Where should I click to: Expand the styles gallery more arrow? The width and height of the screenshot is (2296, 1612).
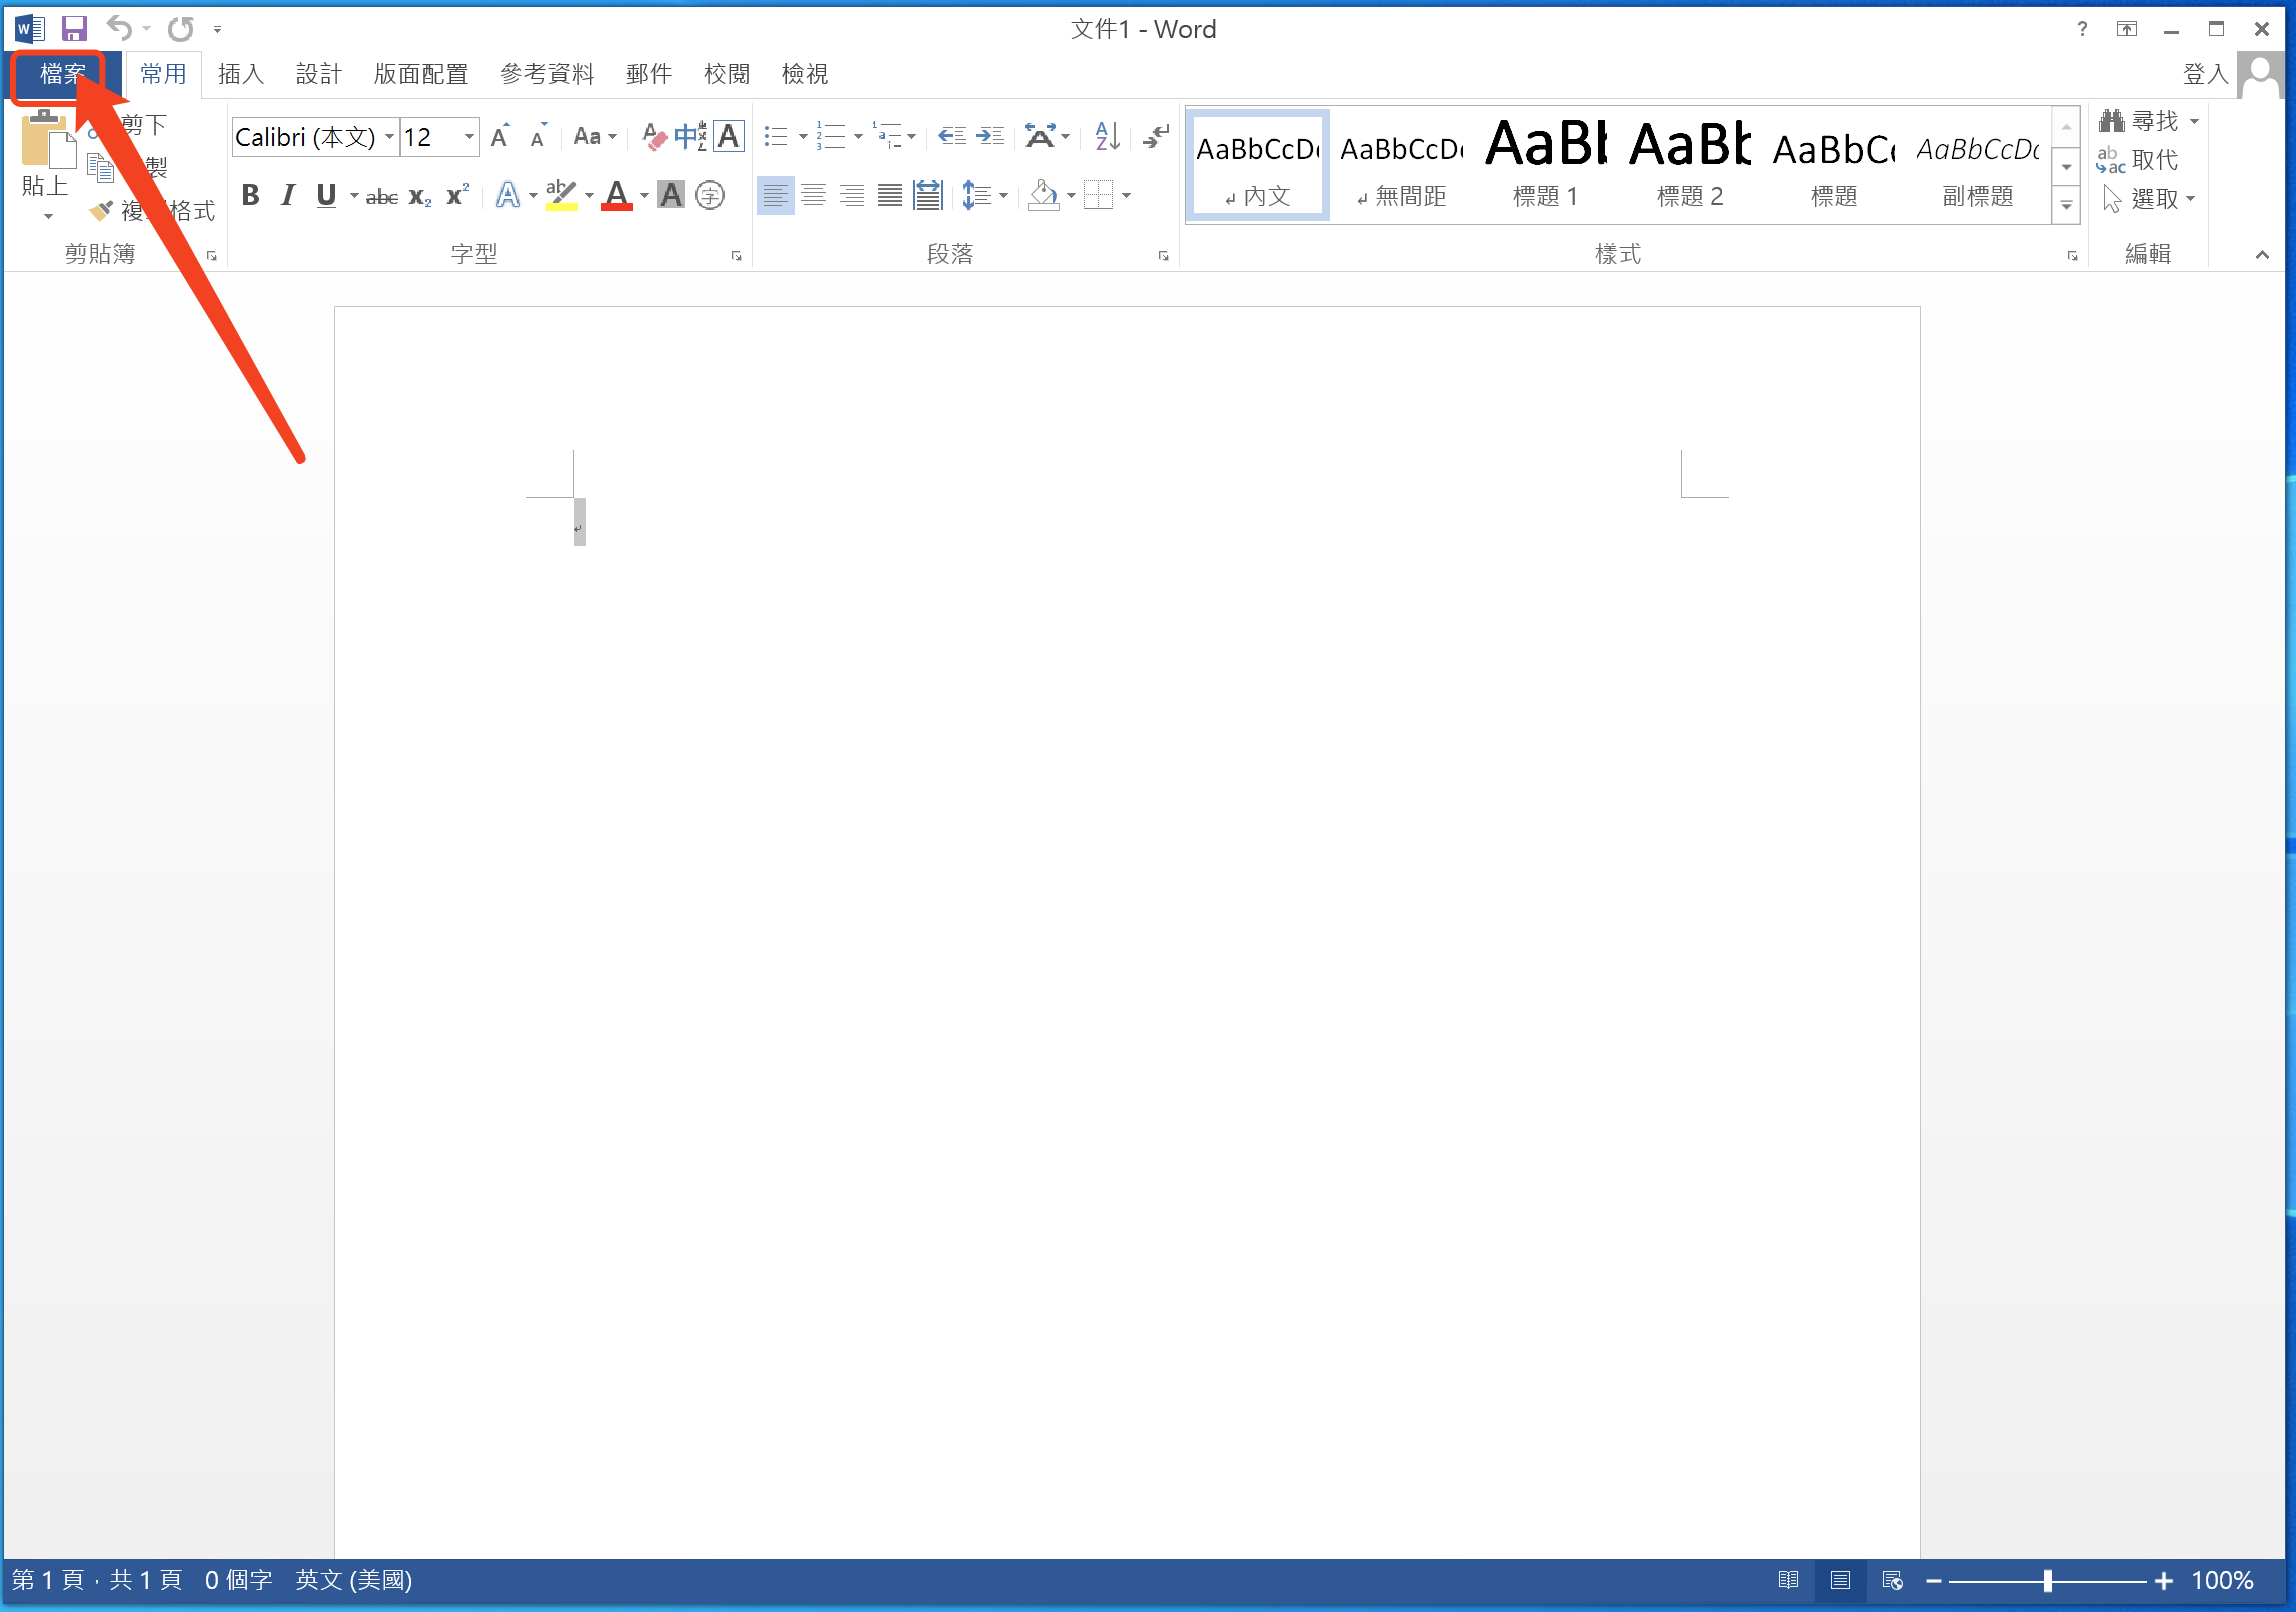tap(2066, 205)
